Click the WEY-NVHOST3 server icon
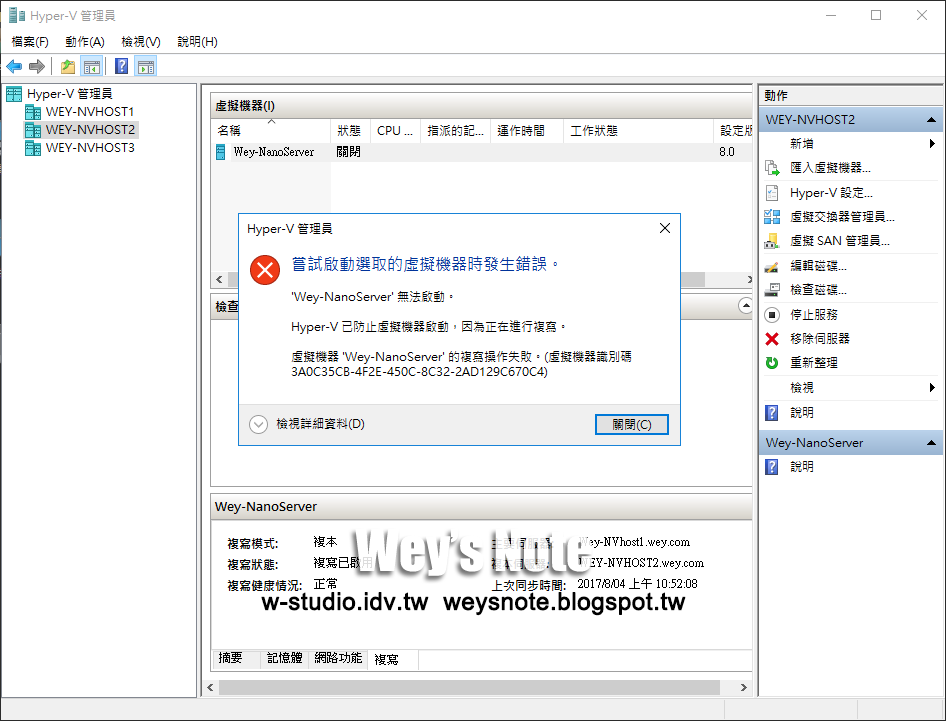This screenshot has height=721, width=946. [33, 148]
